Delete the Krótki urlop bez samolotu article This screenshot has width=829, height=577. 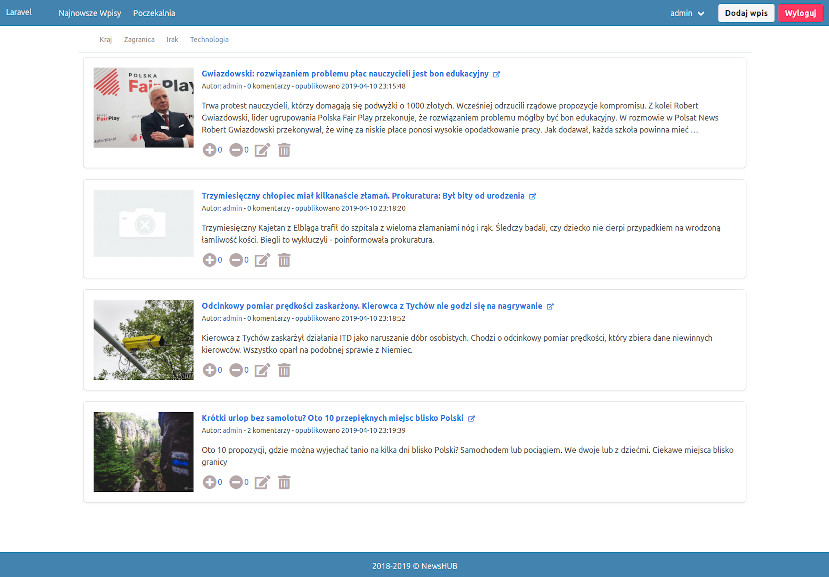(x=284, y=482)
